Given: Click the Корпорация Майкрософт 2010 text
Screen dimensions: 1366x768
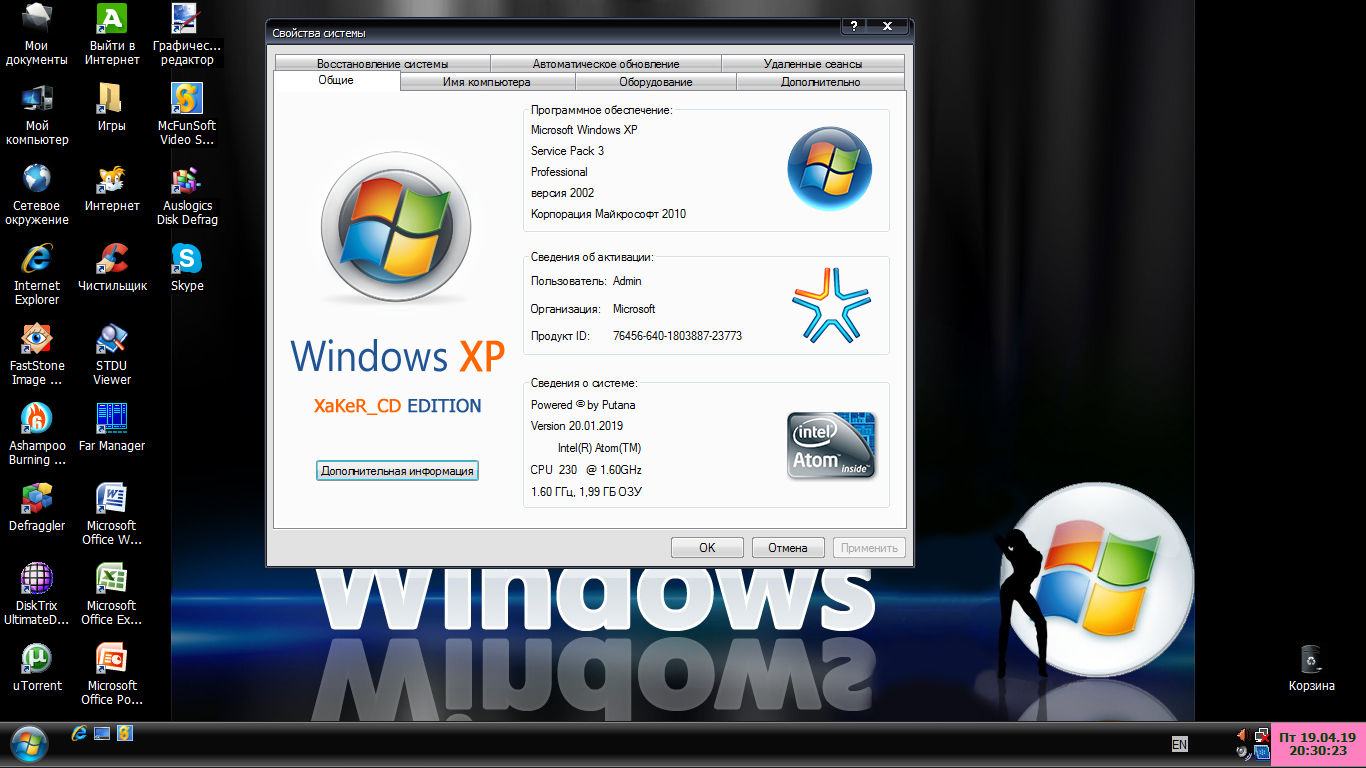Looking at the screenshot, I should tap(608, 214).
